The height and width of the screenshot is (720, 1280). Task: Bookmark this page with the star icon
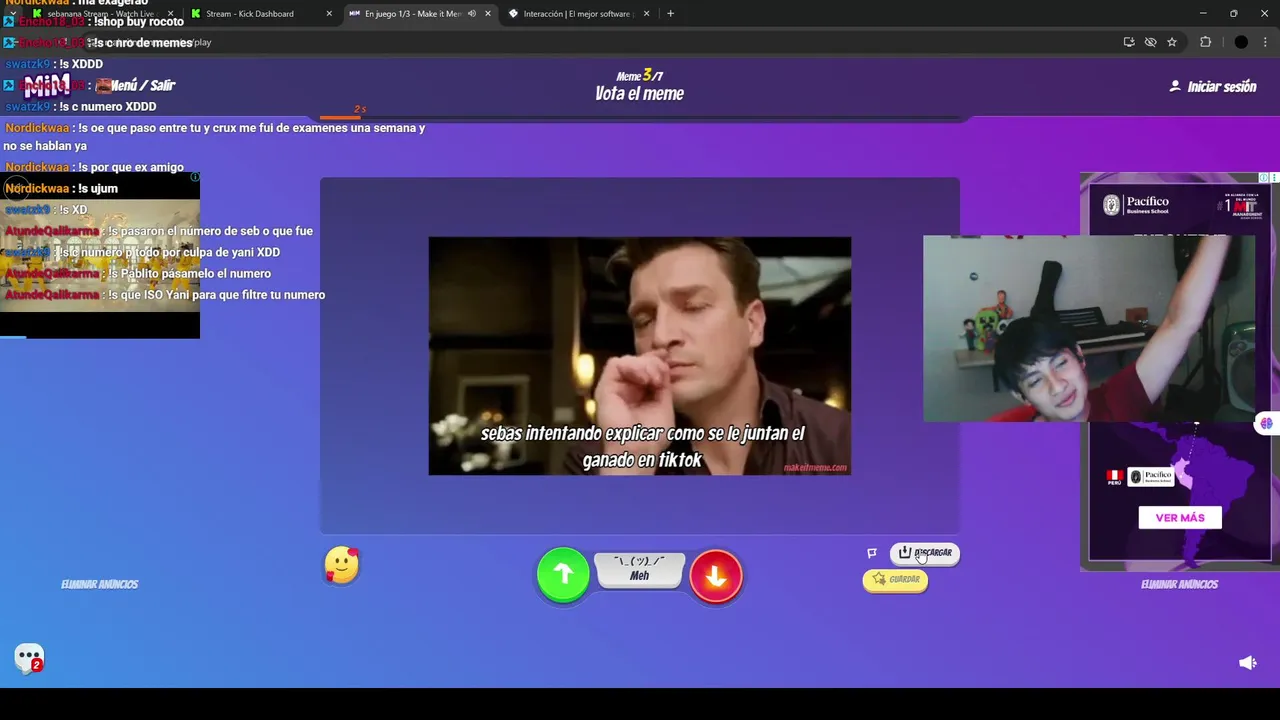click(1172, 42)
